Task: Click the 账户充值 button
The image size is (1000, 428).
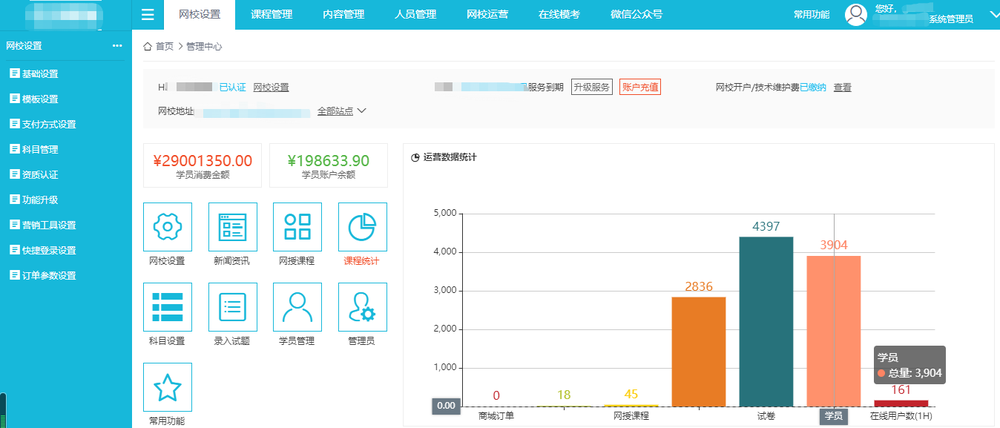Action: (640, 87)
